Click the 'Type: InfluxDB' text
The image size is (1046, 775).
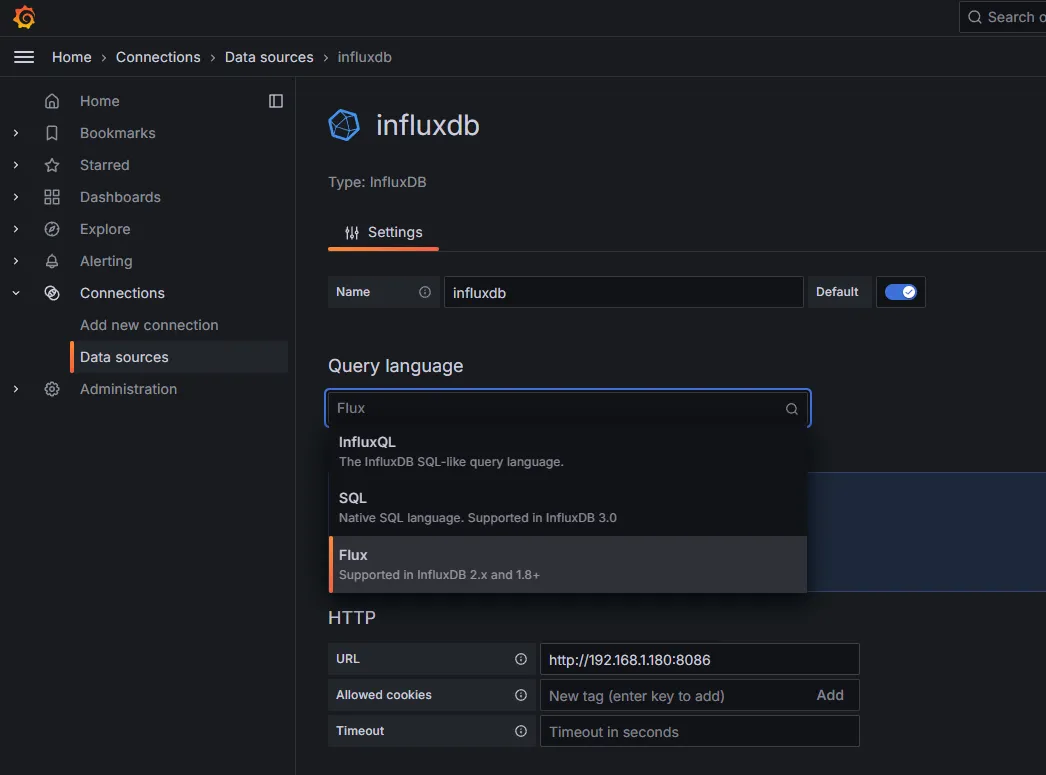[x=377, y=182]
